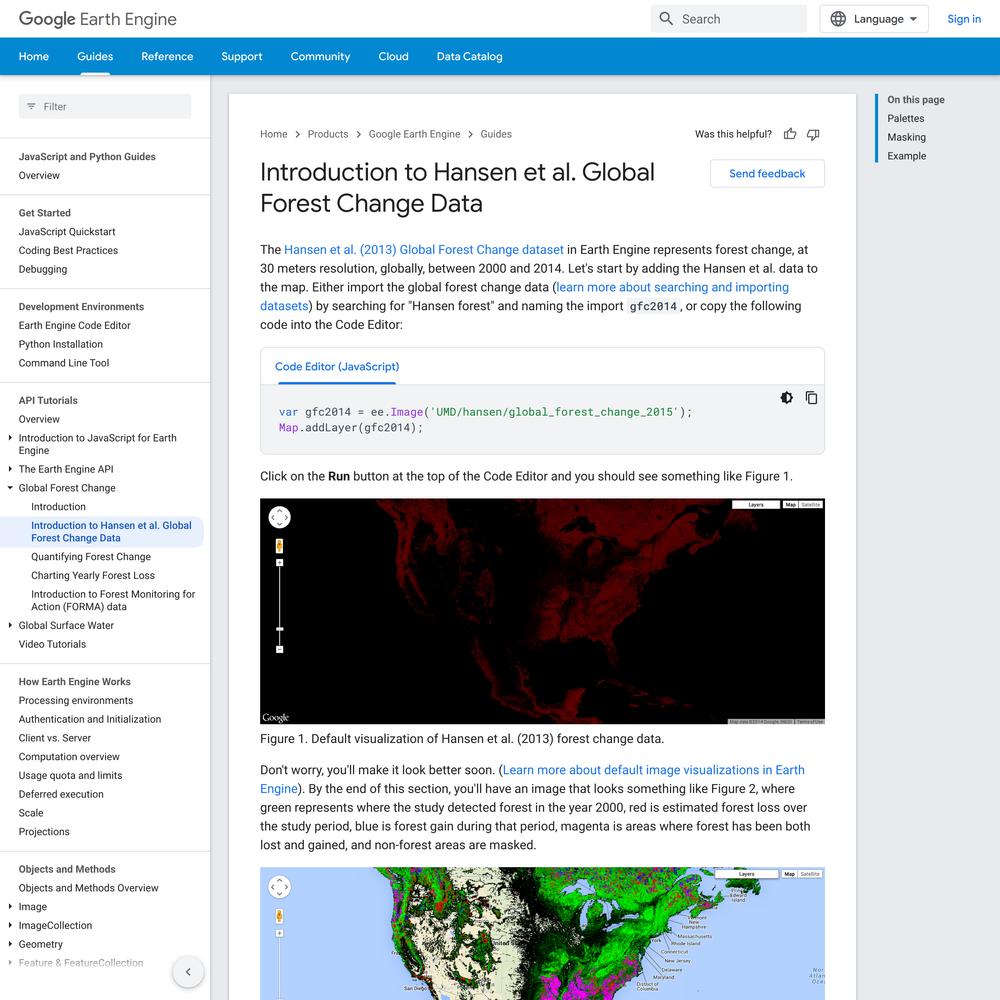Open the Cloud nav tab
This screenshot has width=1000, height=1000.
point(393,56)
